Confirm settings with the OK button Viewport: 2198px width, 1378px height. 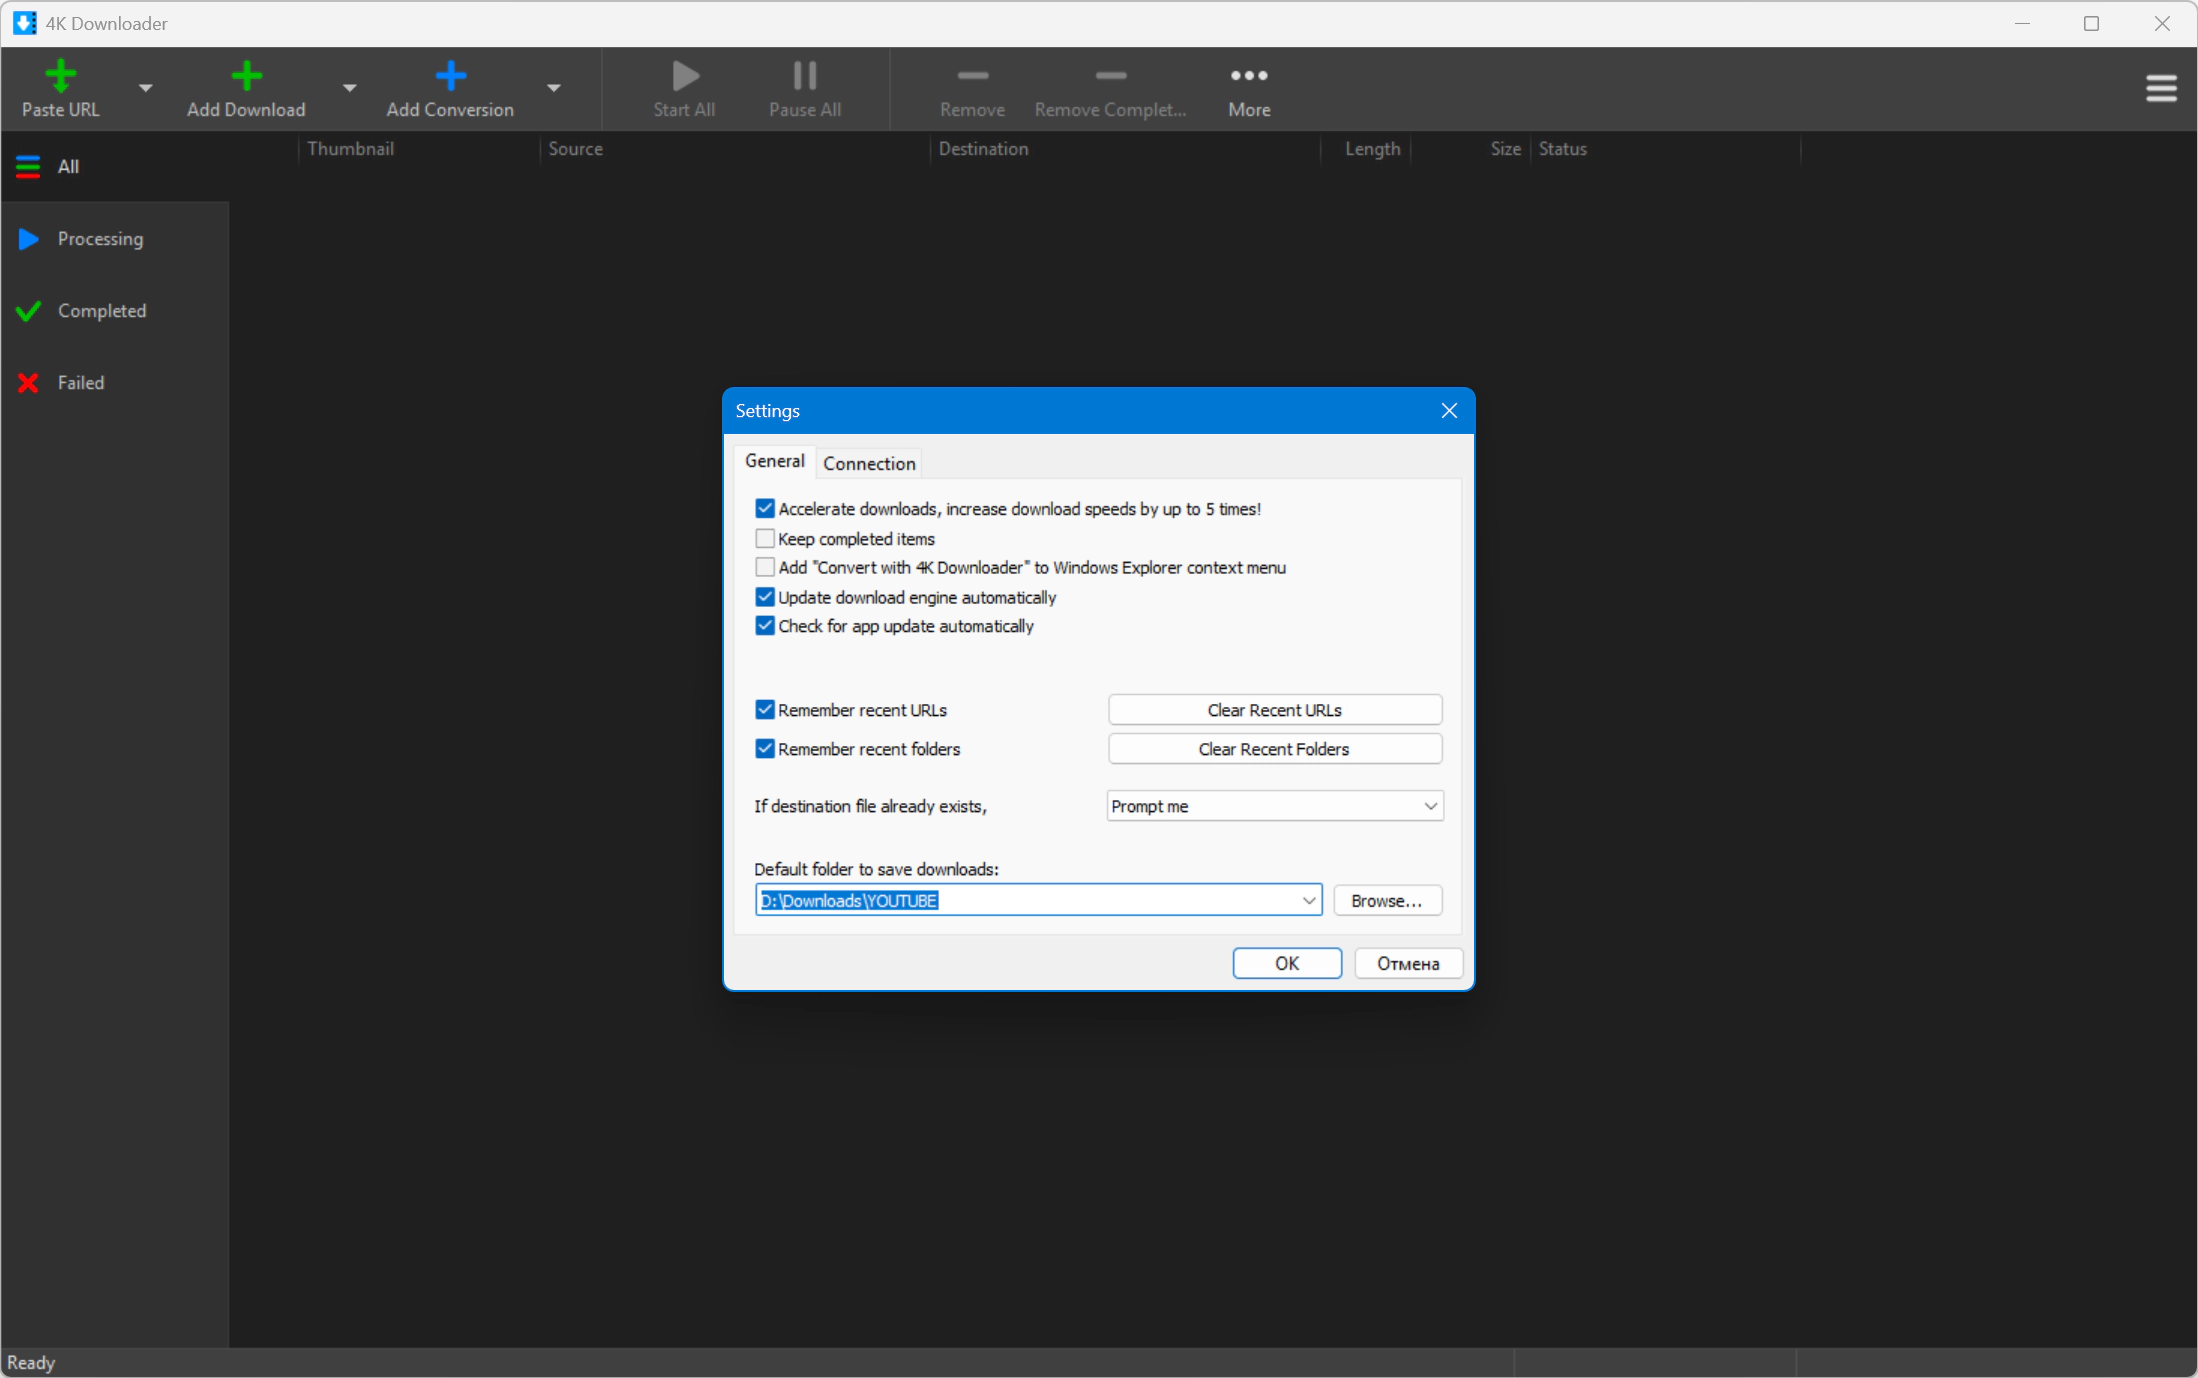pyautogui.click(x=1286, y=963)
